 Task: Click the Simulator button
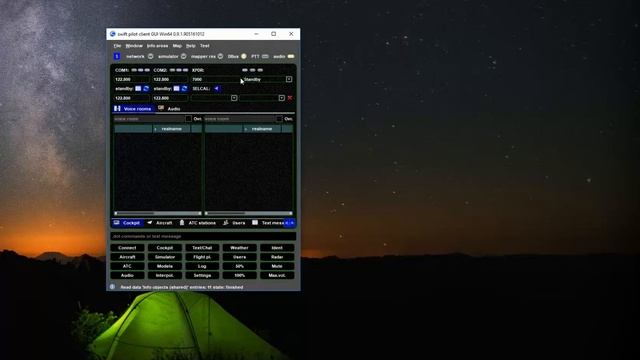point(165,257)
